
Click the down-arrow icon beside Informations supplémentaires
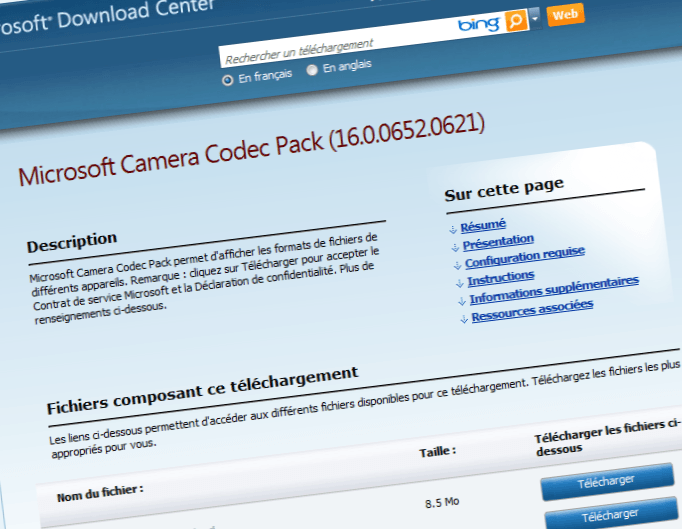pyautogui.click(x=462, y=301)
